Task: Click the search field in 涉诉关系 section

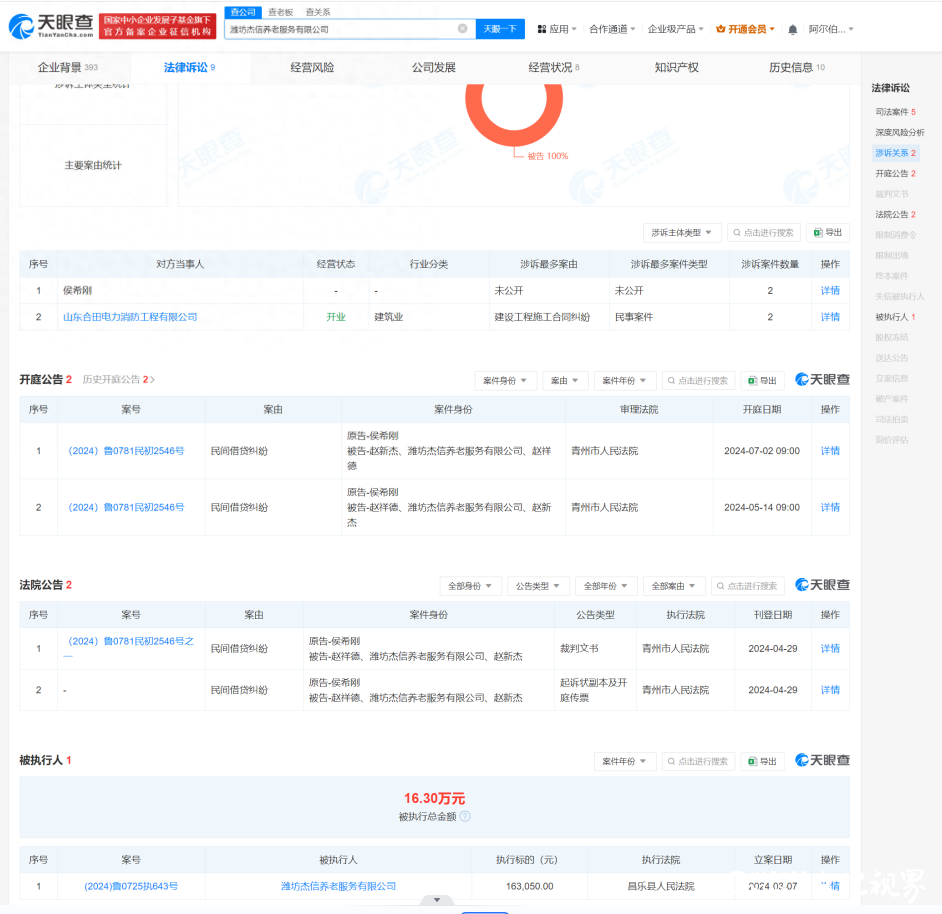Action: [x=764, y=233]
